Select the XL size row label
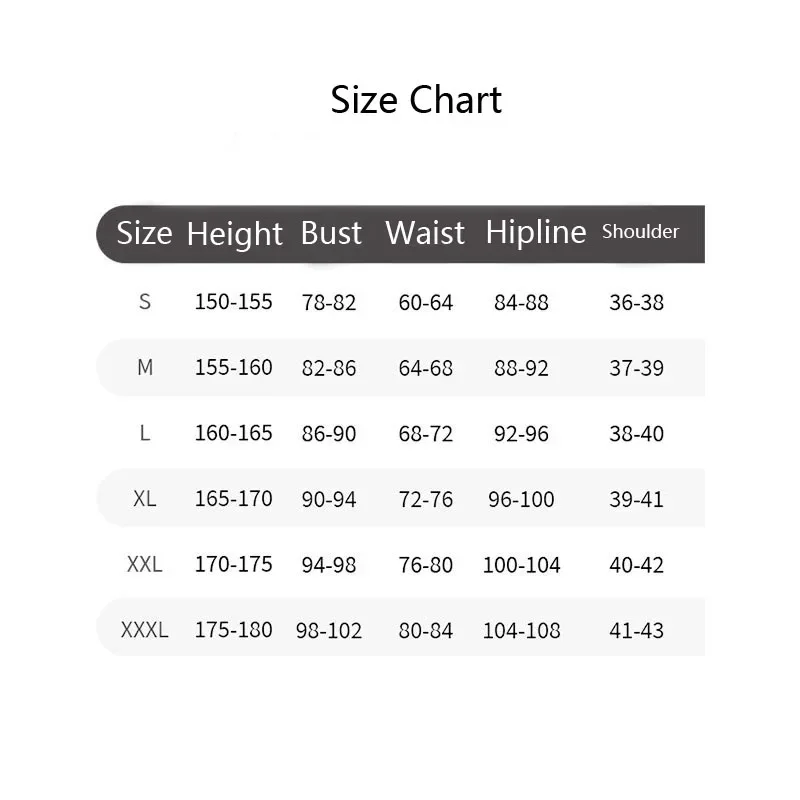Image resolution: width=800 pixels, height=800 pixels. point(145,498)
